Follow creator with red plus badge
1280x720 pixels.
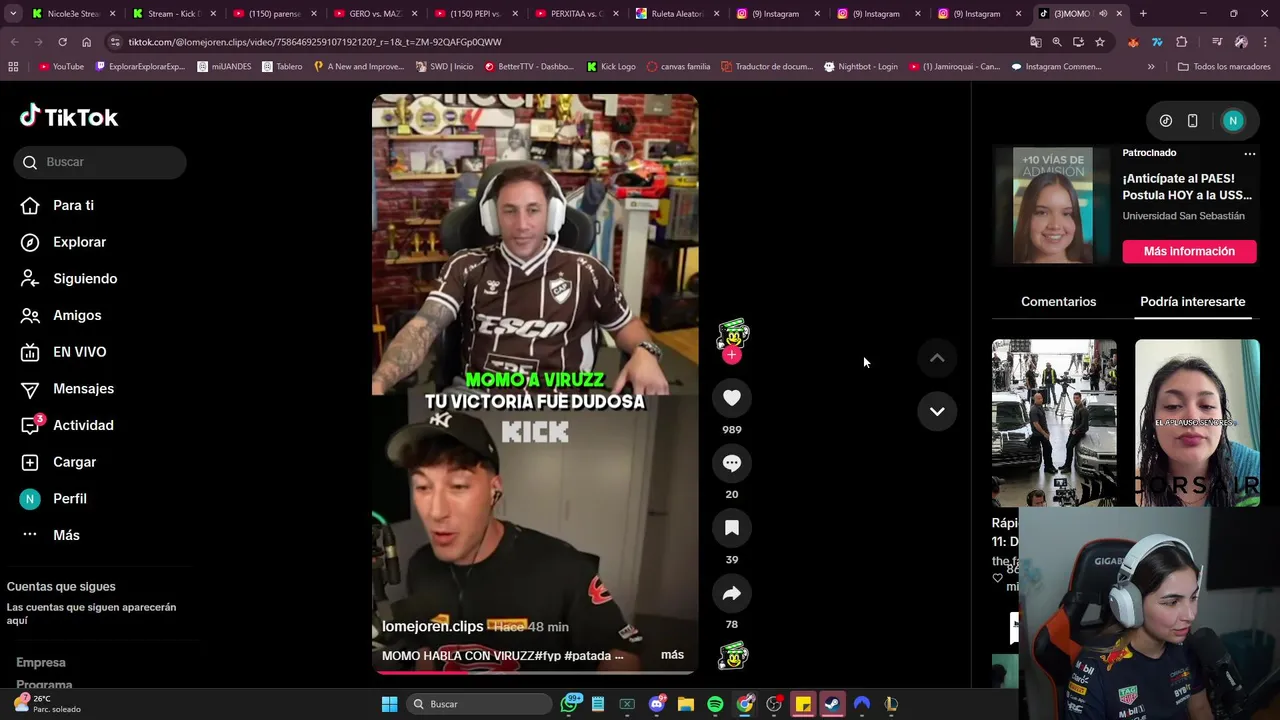pos(732,355)
